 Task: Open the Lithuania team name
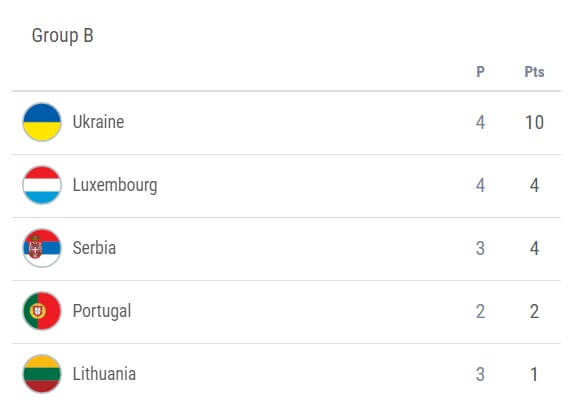click(104, 374)
